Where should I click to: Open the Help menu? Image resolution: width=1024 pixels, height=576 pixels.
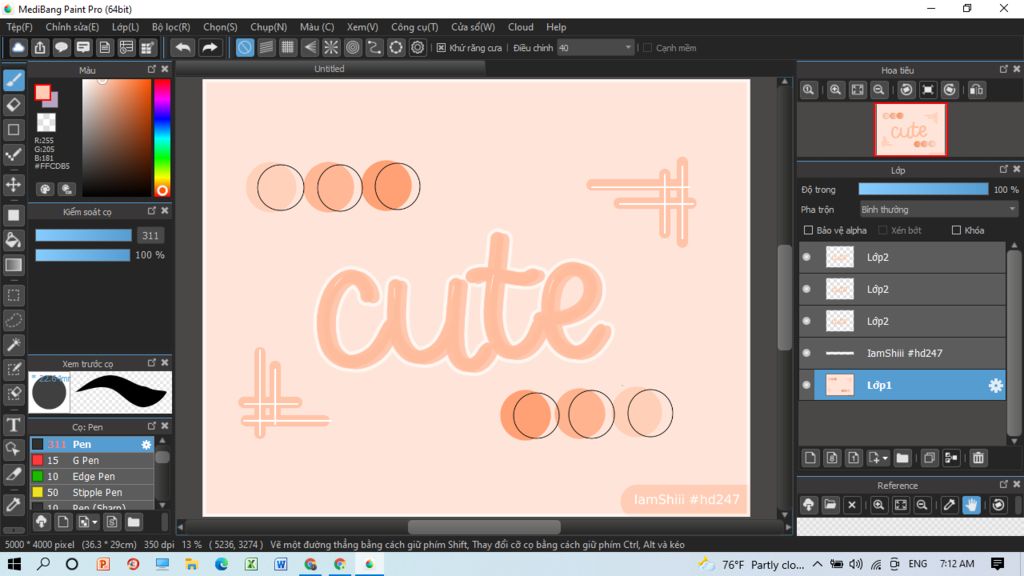coord(556,27)
